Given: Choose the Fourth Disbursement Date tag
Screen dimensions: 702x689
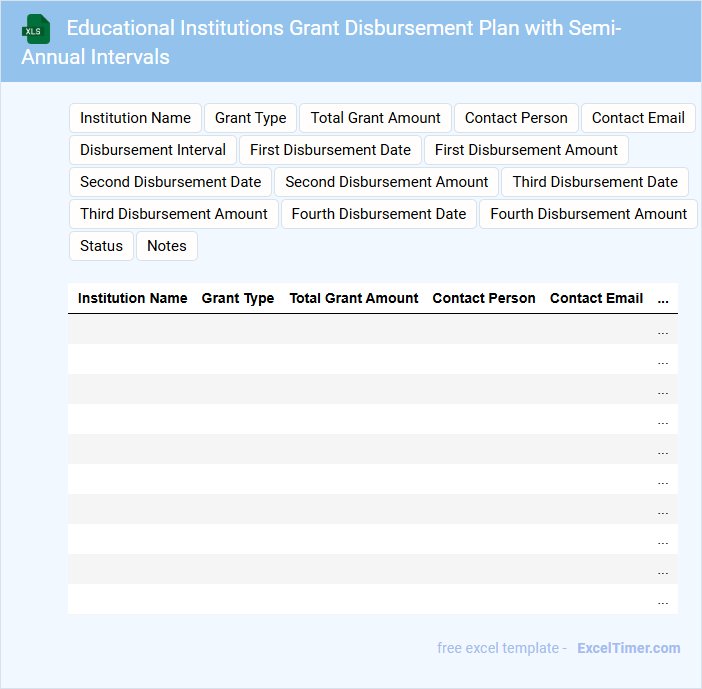Looking at the screenshot, I should click(x=379, y=214).
